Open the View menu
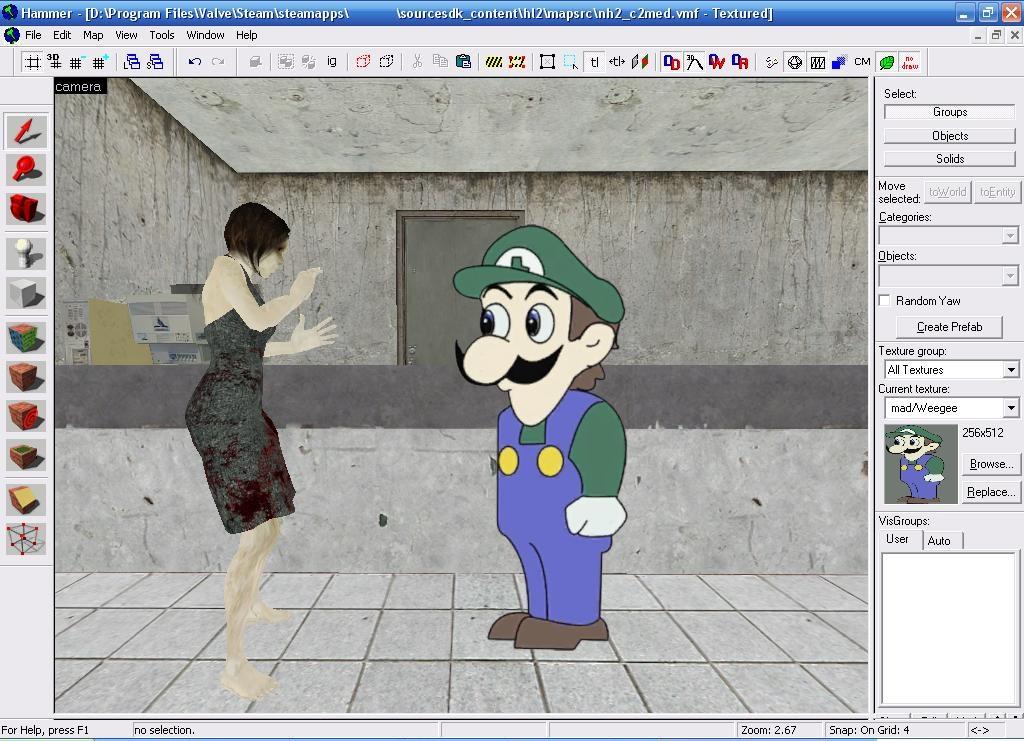1024x741 pixels. tap(126, 35)
